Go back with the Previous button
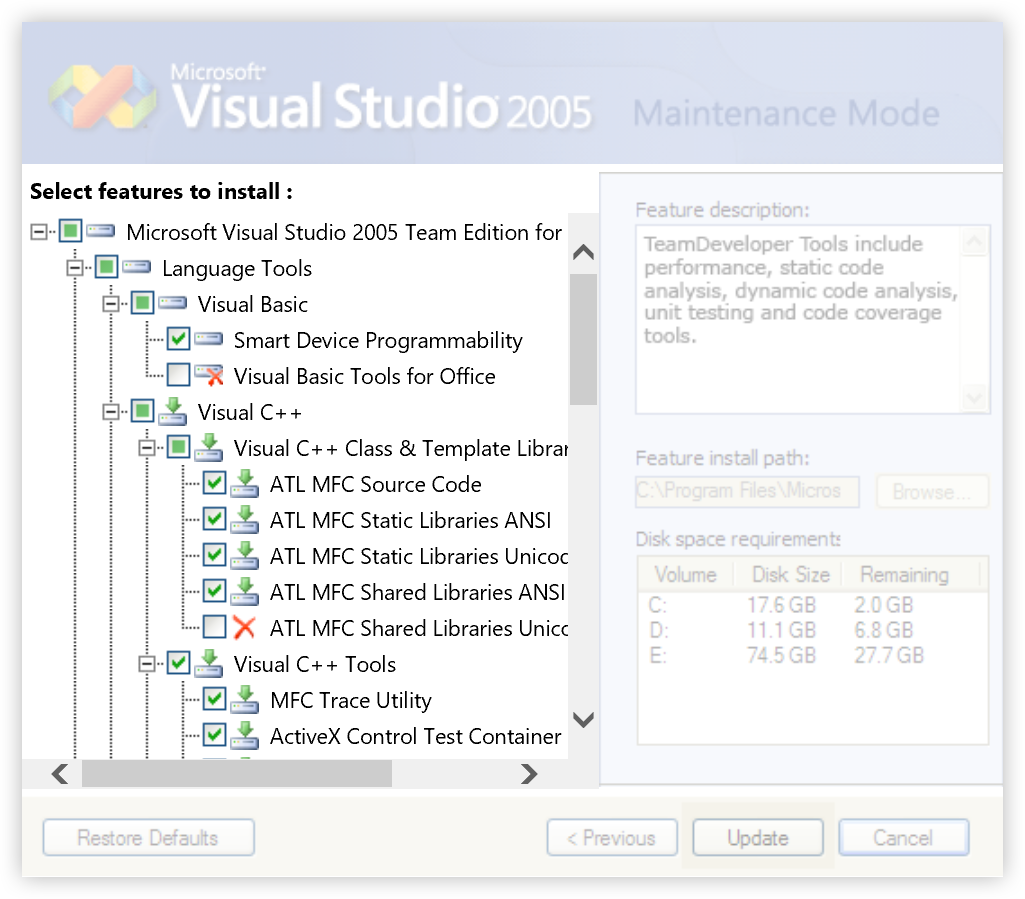 [612, 837]
